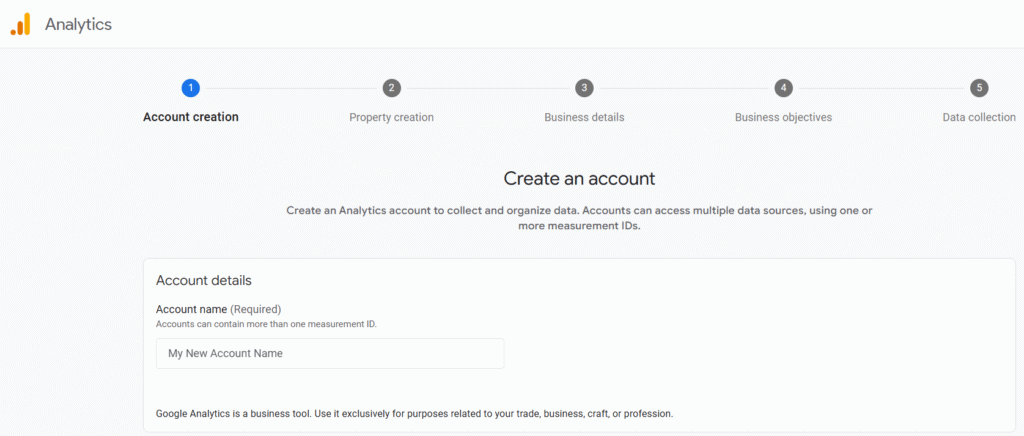Click the Account details section heading
This screenshot has height=436, width=1024.
(x=204, y=281)
